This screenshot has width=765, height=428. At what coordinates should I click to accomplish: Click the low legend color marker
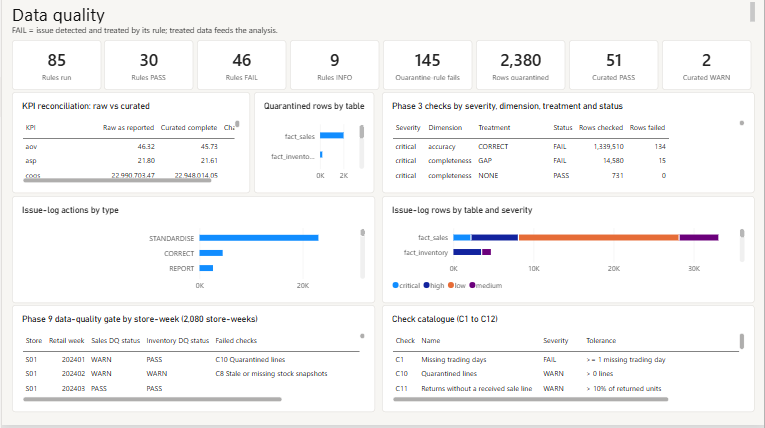click(451, 285)
